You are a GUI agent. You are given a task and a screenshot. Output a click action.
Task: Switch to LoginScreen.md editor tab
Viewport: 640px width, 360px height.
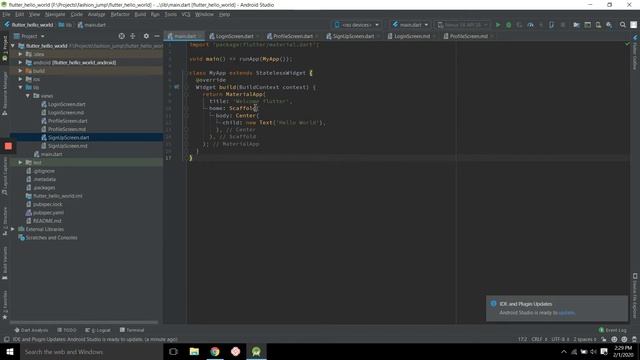point(411,36)
